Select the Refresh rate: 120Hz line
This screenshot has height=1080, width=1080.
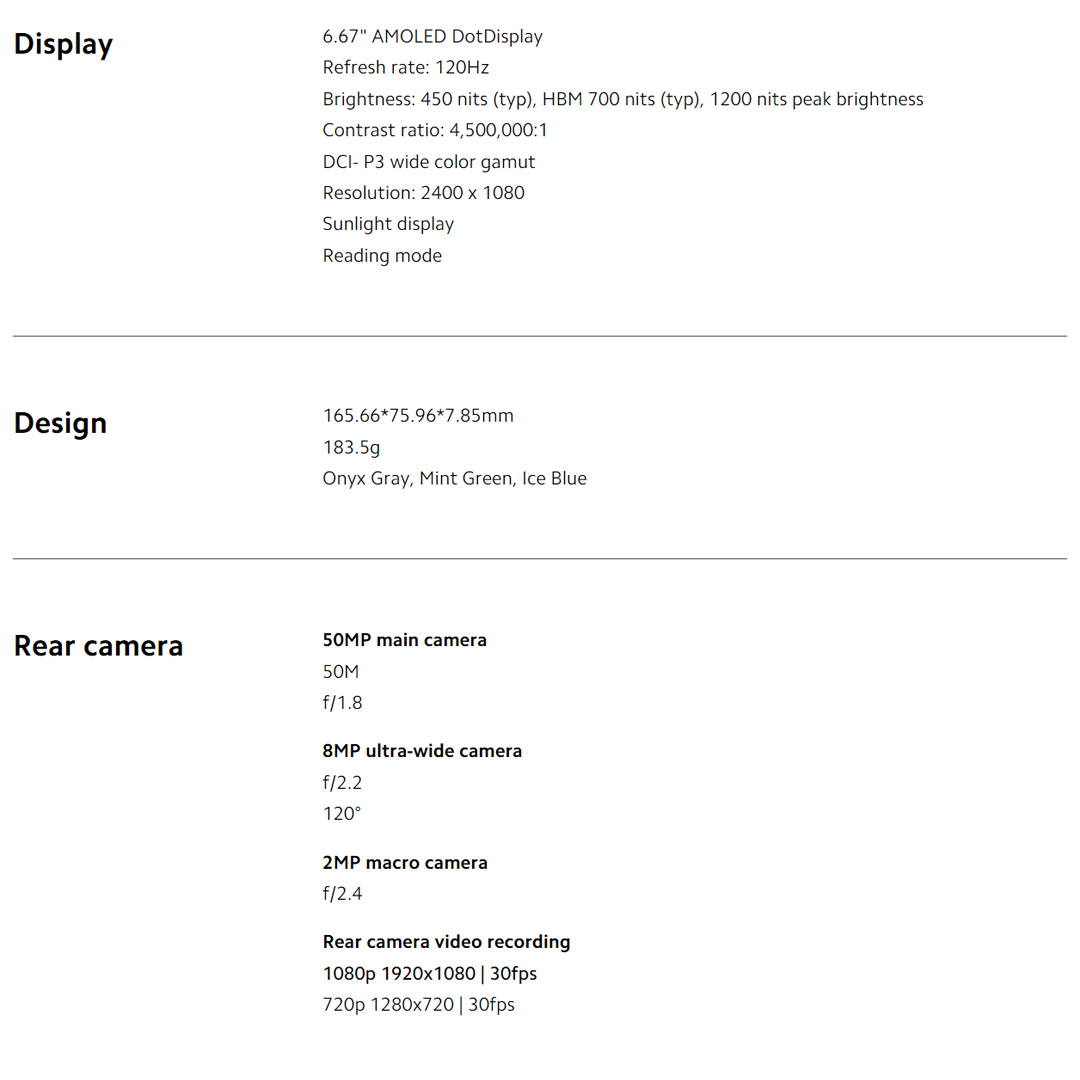click(405, 68)
